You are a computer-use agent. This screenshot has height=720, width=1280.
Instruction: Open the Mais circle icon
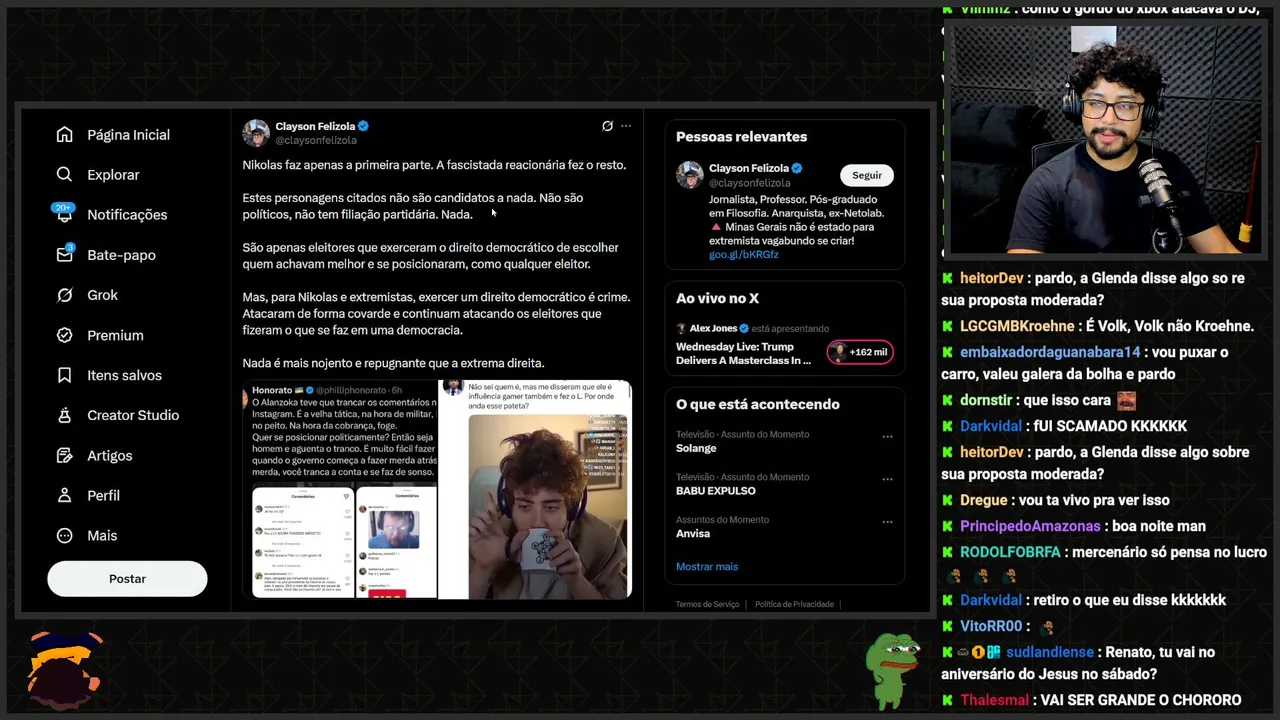[65, 535]
